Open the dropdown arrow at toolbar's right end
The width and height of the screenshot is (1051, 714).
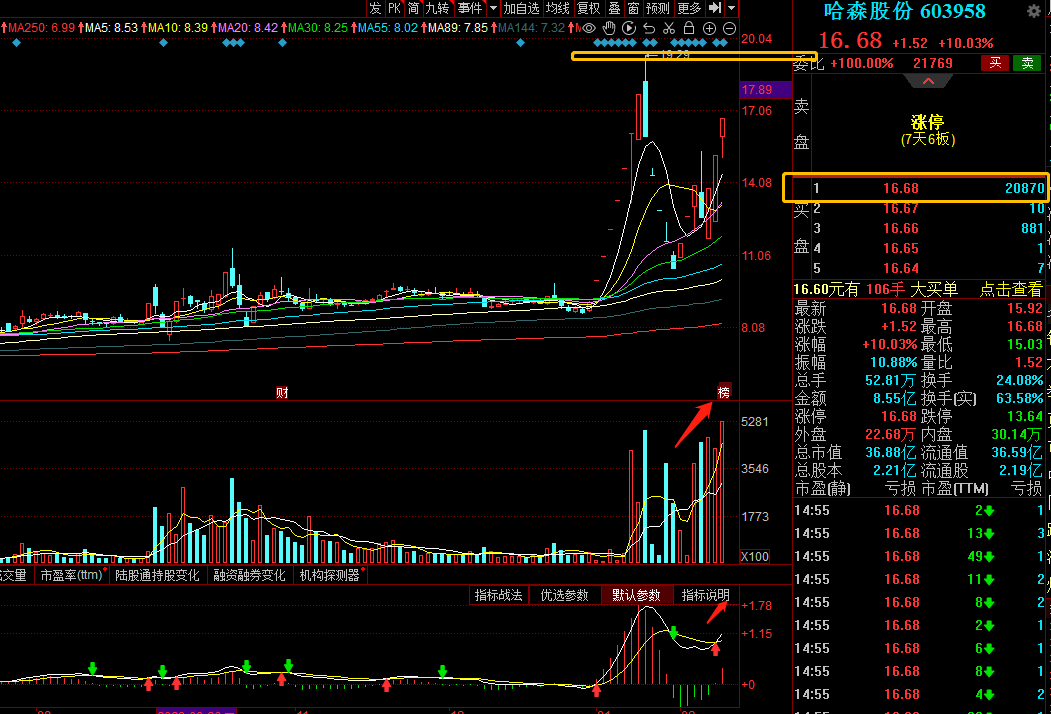[731, 8]
